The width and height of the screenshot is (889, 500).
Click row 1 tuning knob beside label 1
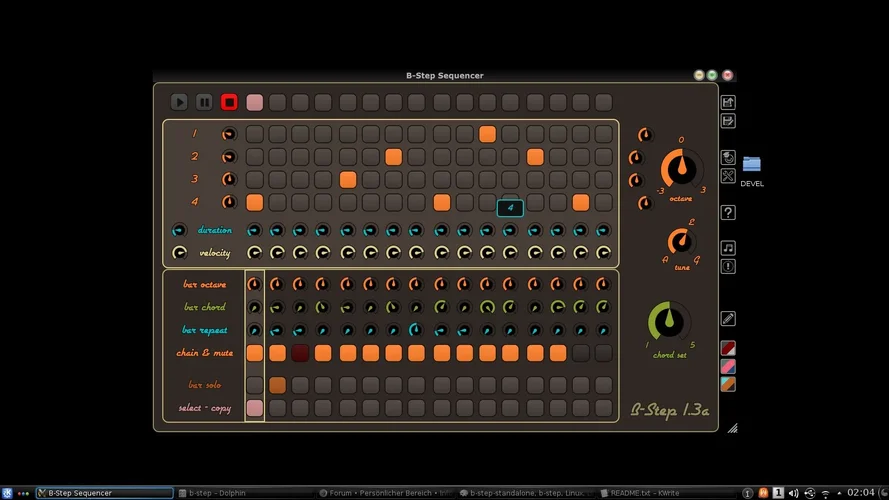228,134
